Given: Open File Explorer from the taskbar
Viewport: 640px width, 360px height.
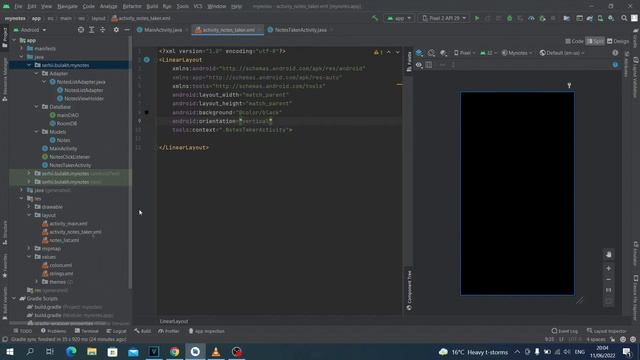Looking at the screenshot, I should pyautogui.click(x=92, y=352).
